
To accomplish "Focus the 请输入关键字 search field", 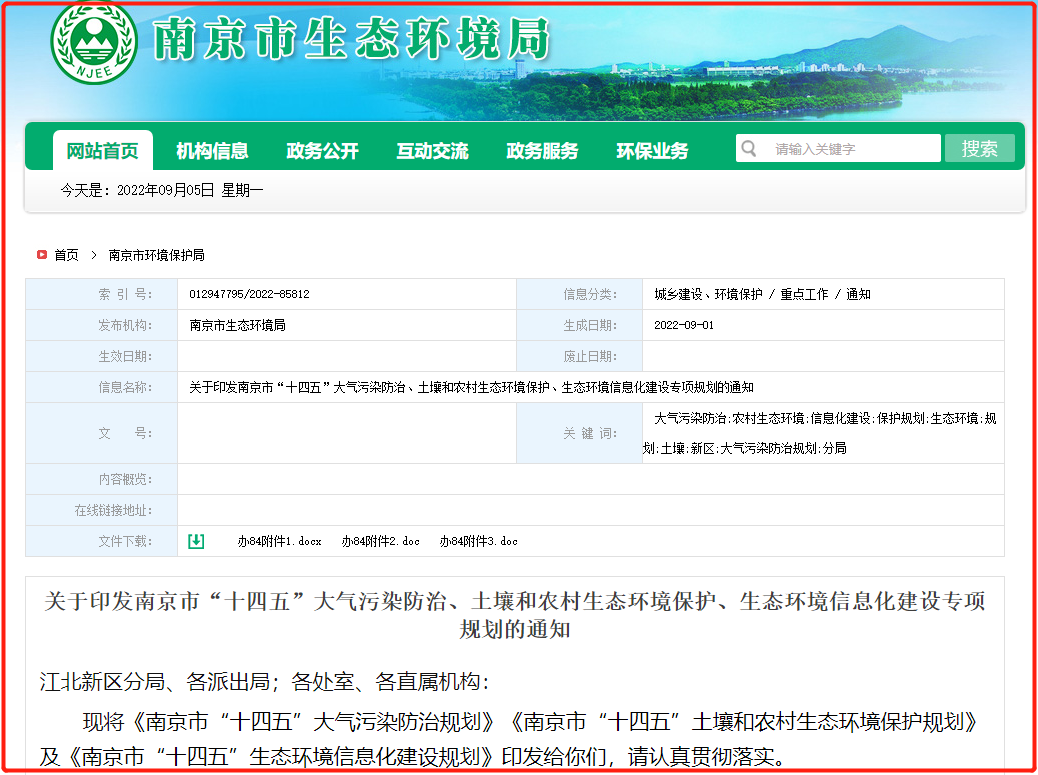I will [850, 149].
